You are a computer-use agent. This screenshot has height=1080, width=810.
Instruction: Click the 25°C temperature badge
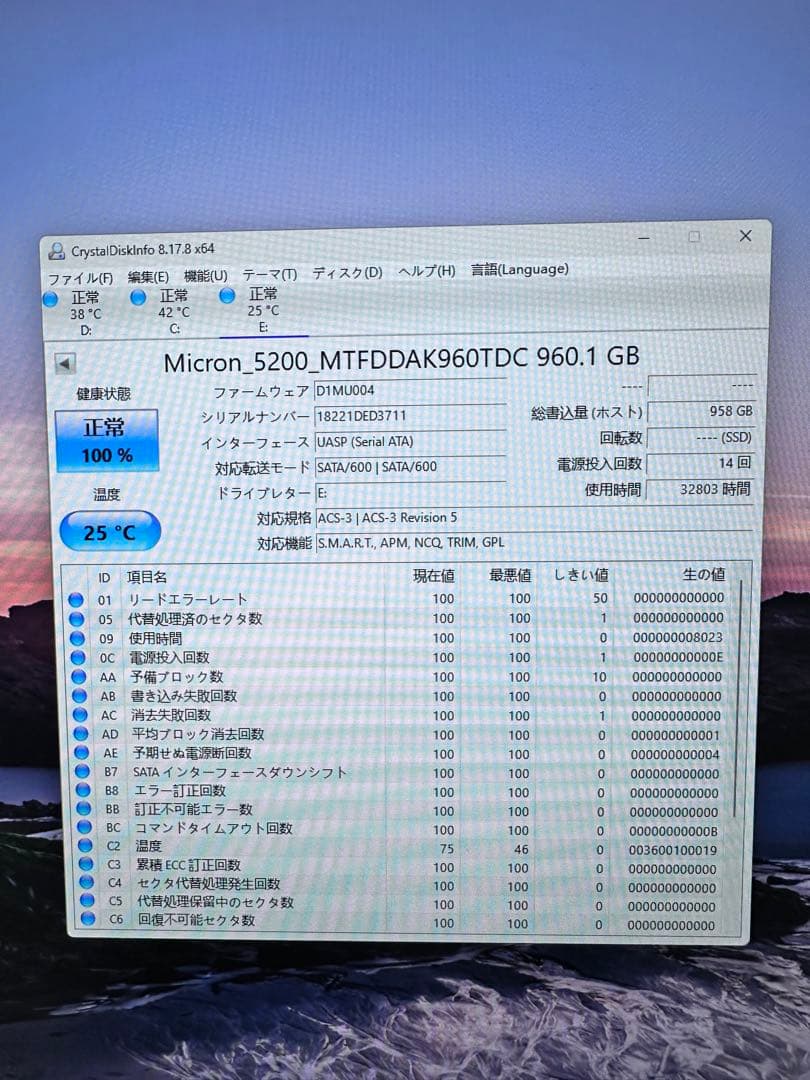coord(108,531)
